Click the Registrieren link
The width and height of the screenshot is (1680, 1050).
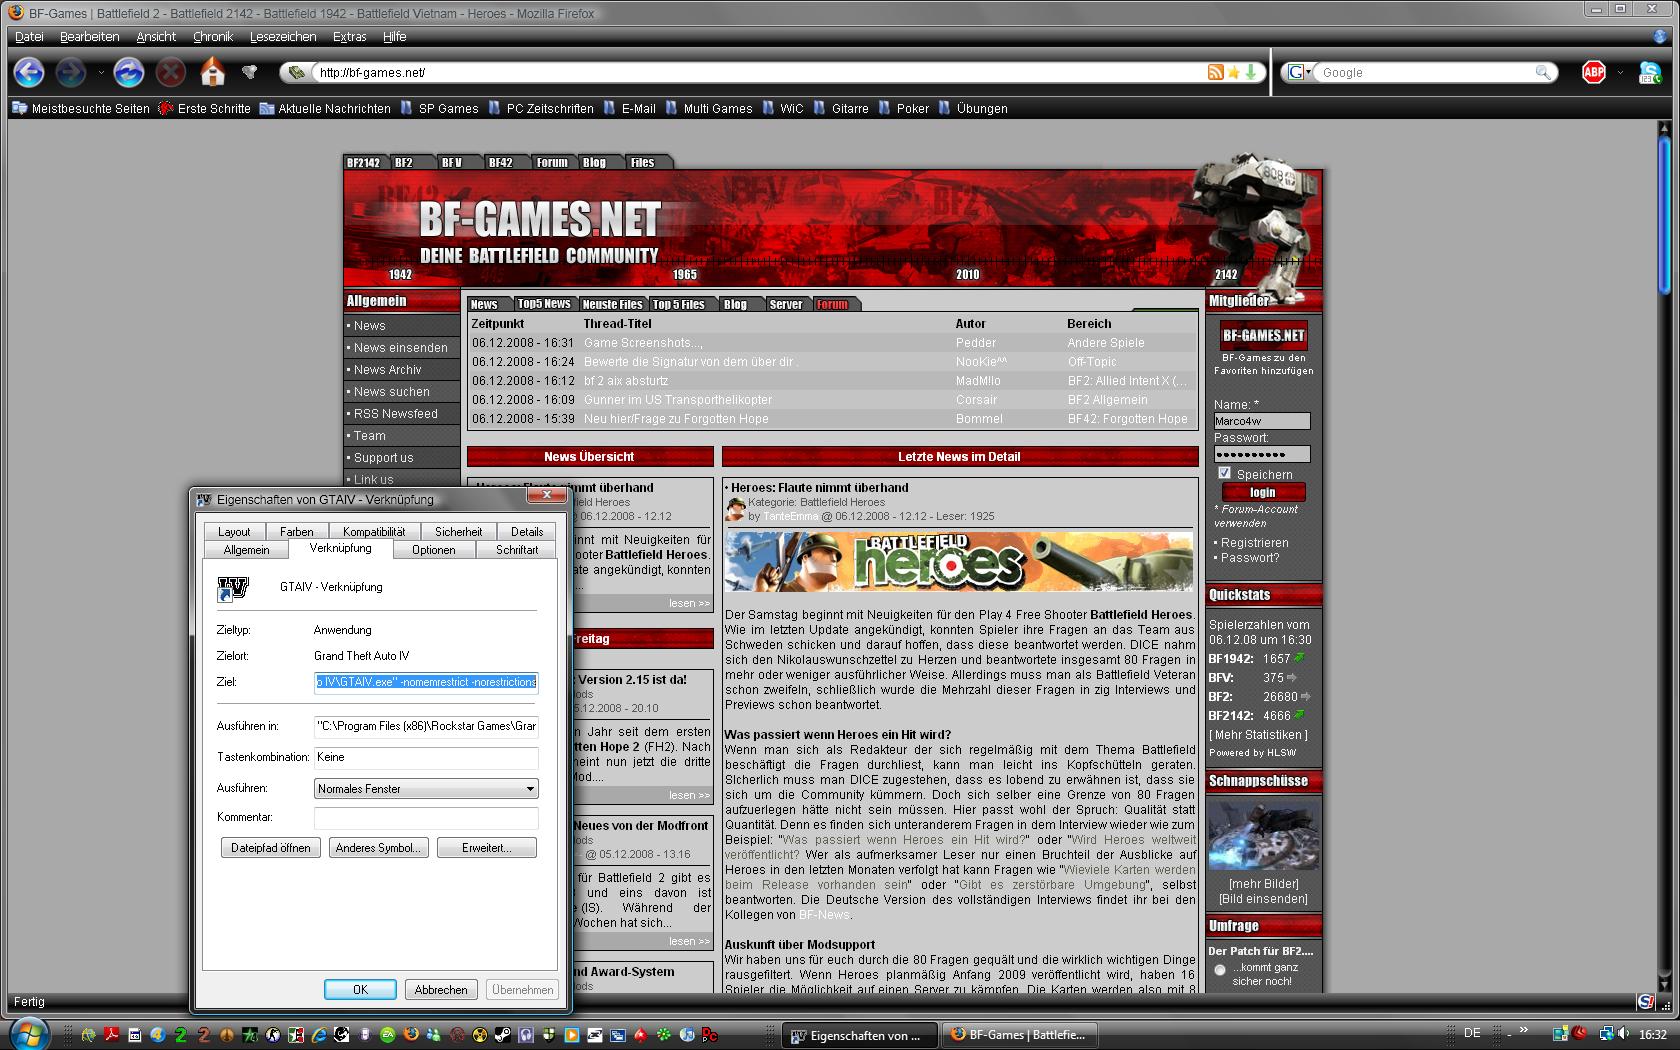[1254, 542]
